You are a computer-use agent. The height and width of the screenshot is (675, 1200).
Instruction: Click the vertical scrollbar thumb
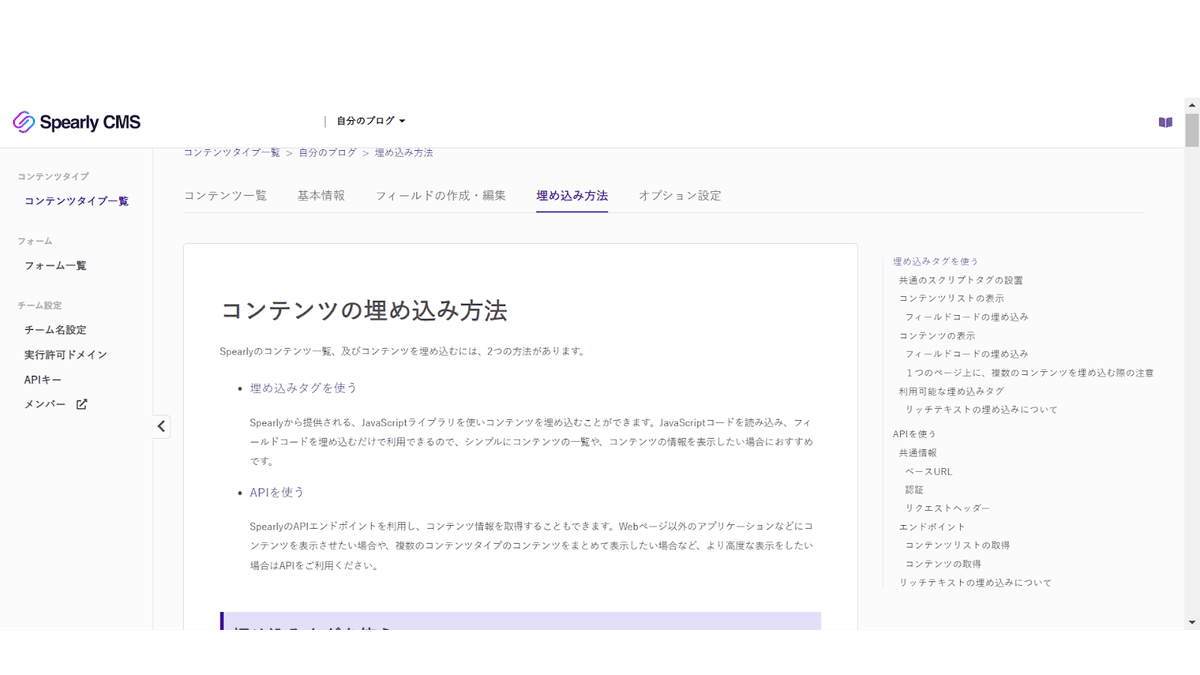pos(1191,130)
